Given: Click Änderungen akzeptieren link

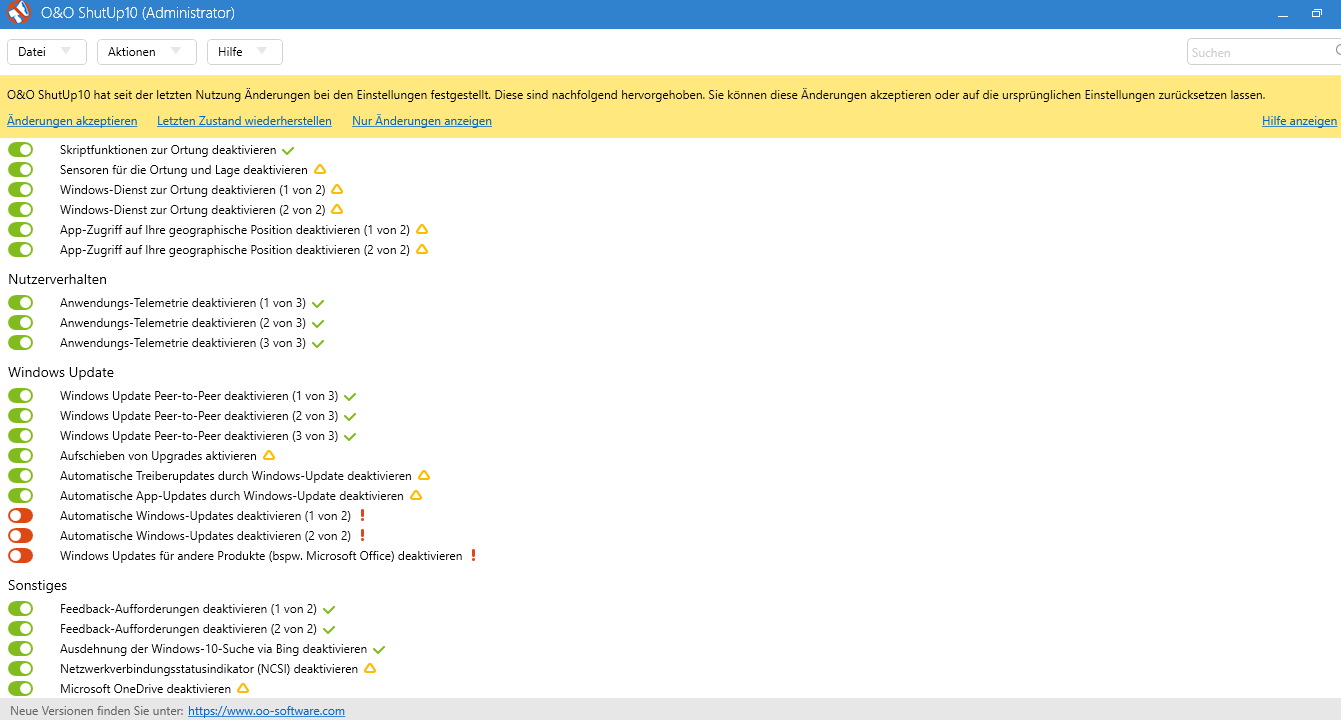Looking at the screenshot, I should pyautogui.click(x=72, y=121).
